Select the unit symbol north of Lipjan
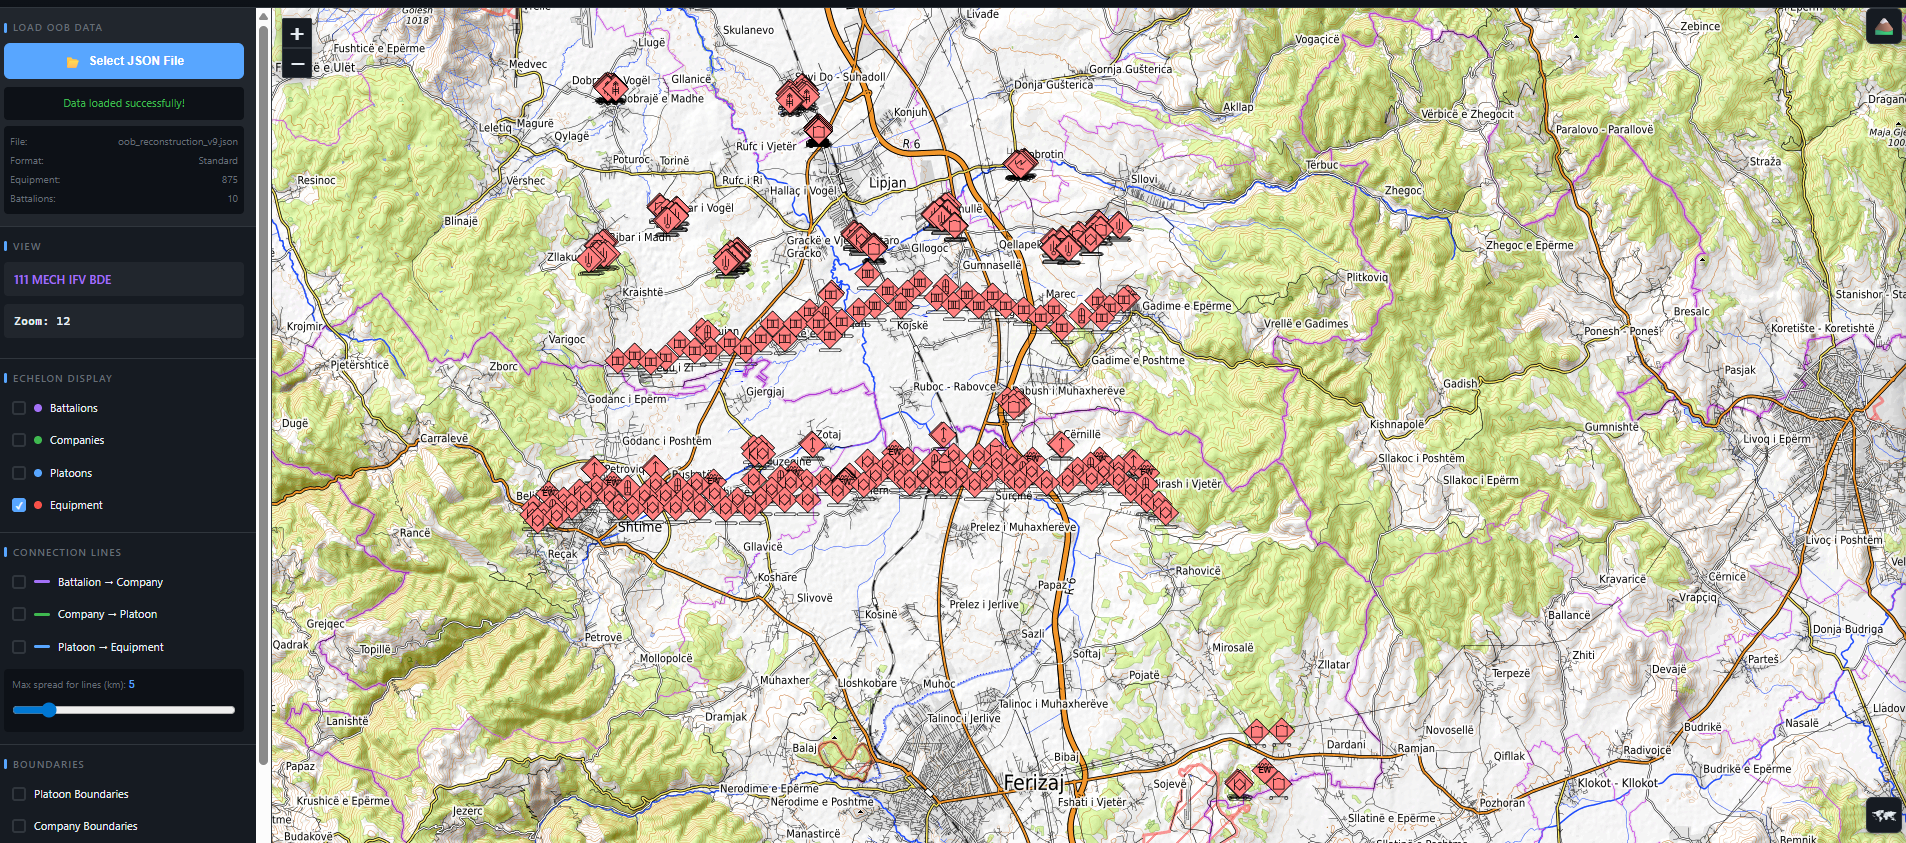 818,130
